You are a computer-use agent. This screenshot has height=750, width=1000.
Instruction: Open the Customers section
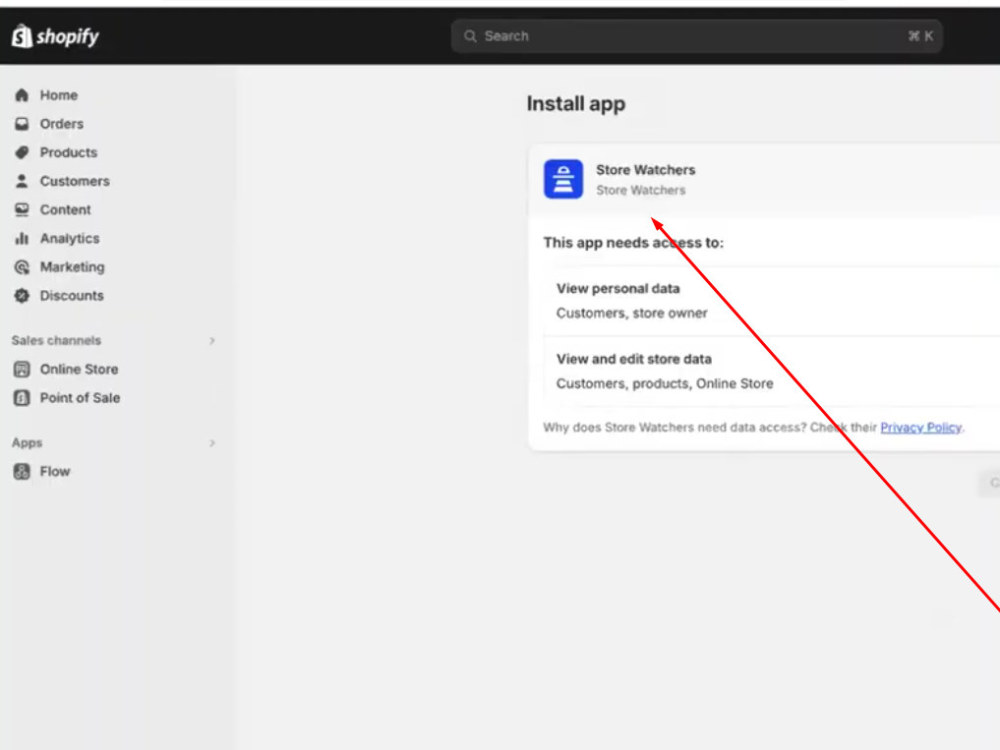coord(75,181)
